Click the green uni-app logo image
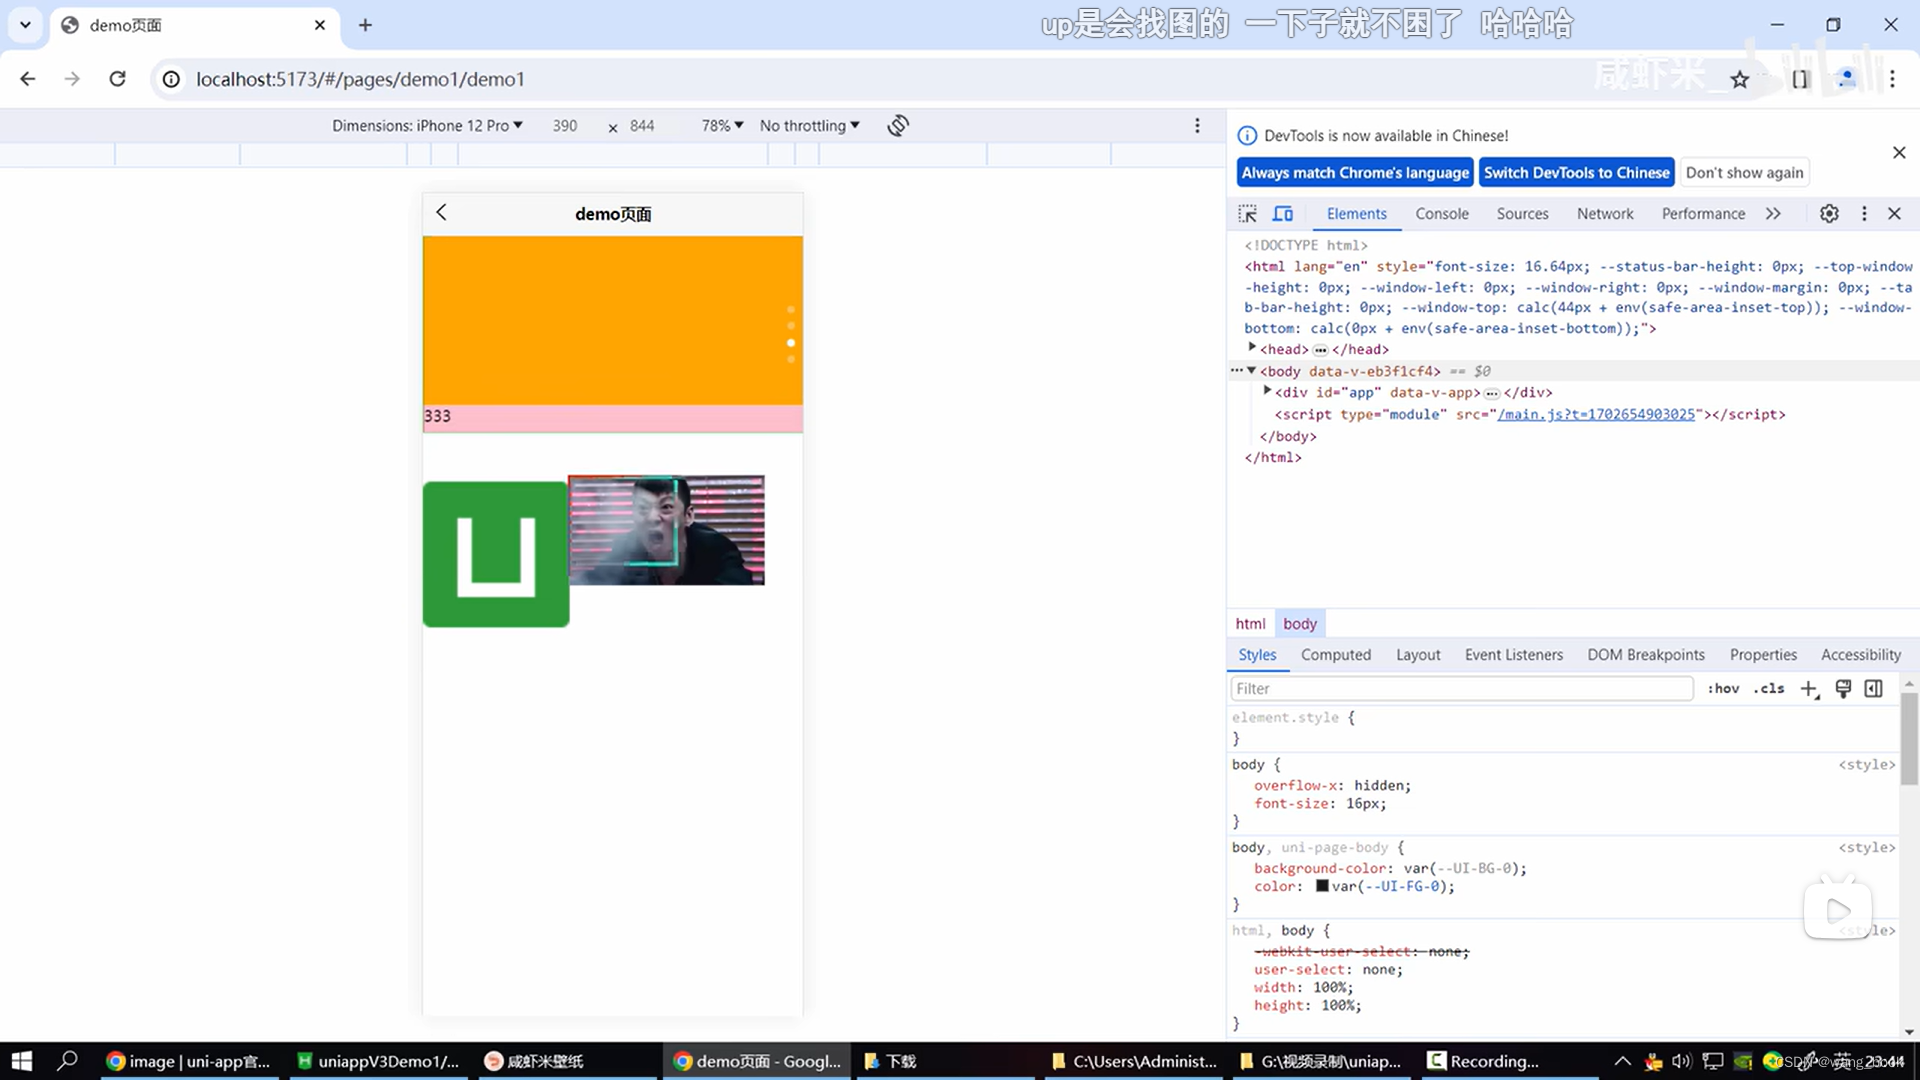The image size is (1920, 1080). tap(496, 554)
